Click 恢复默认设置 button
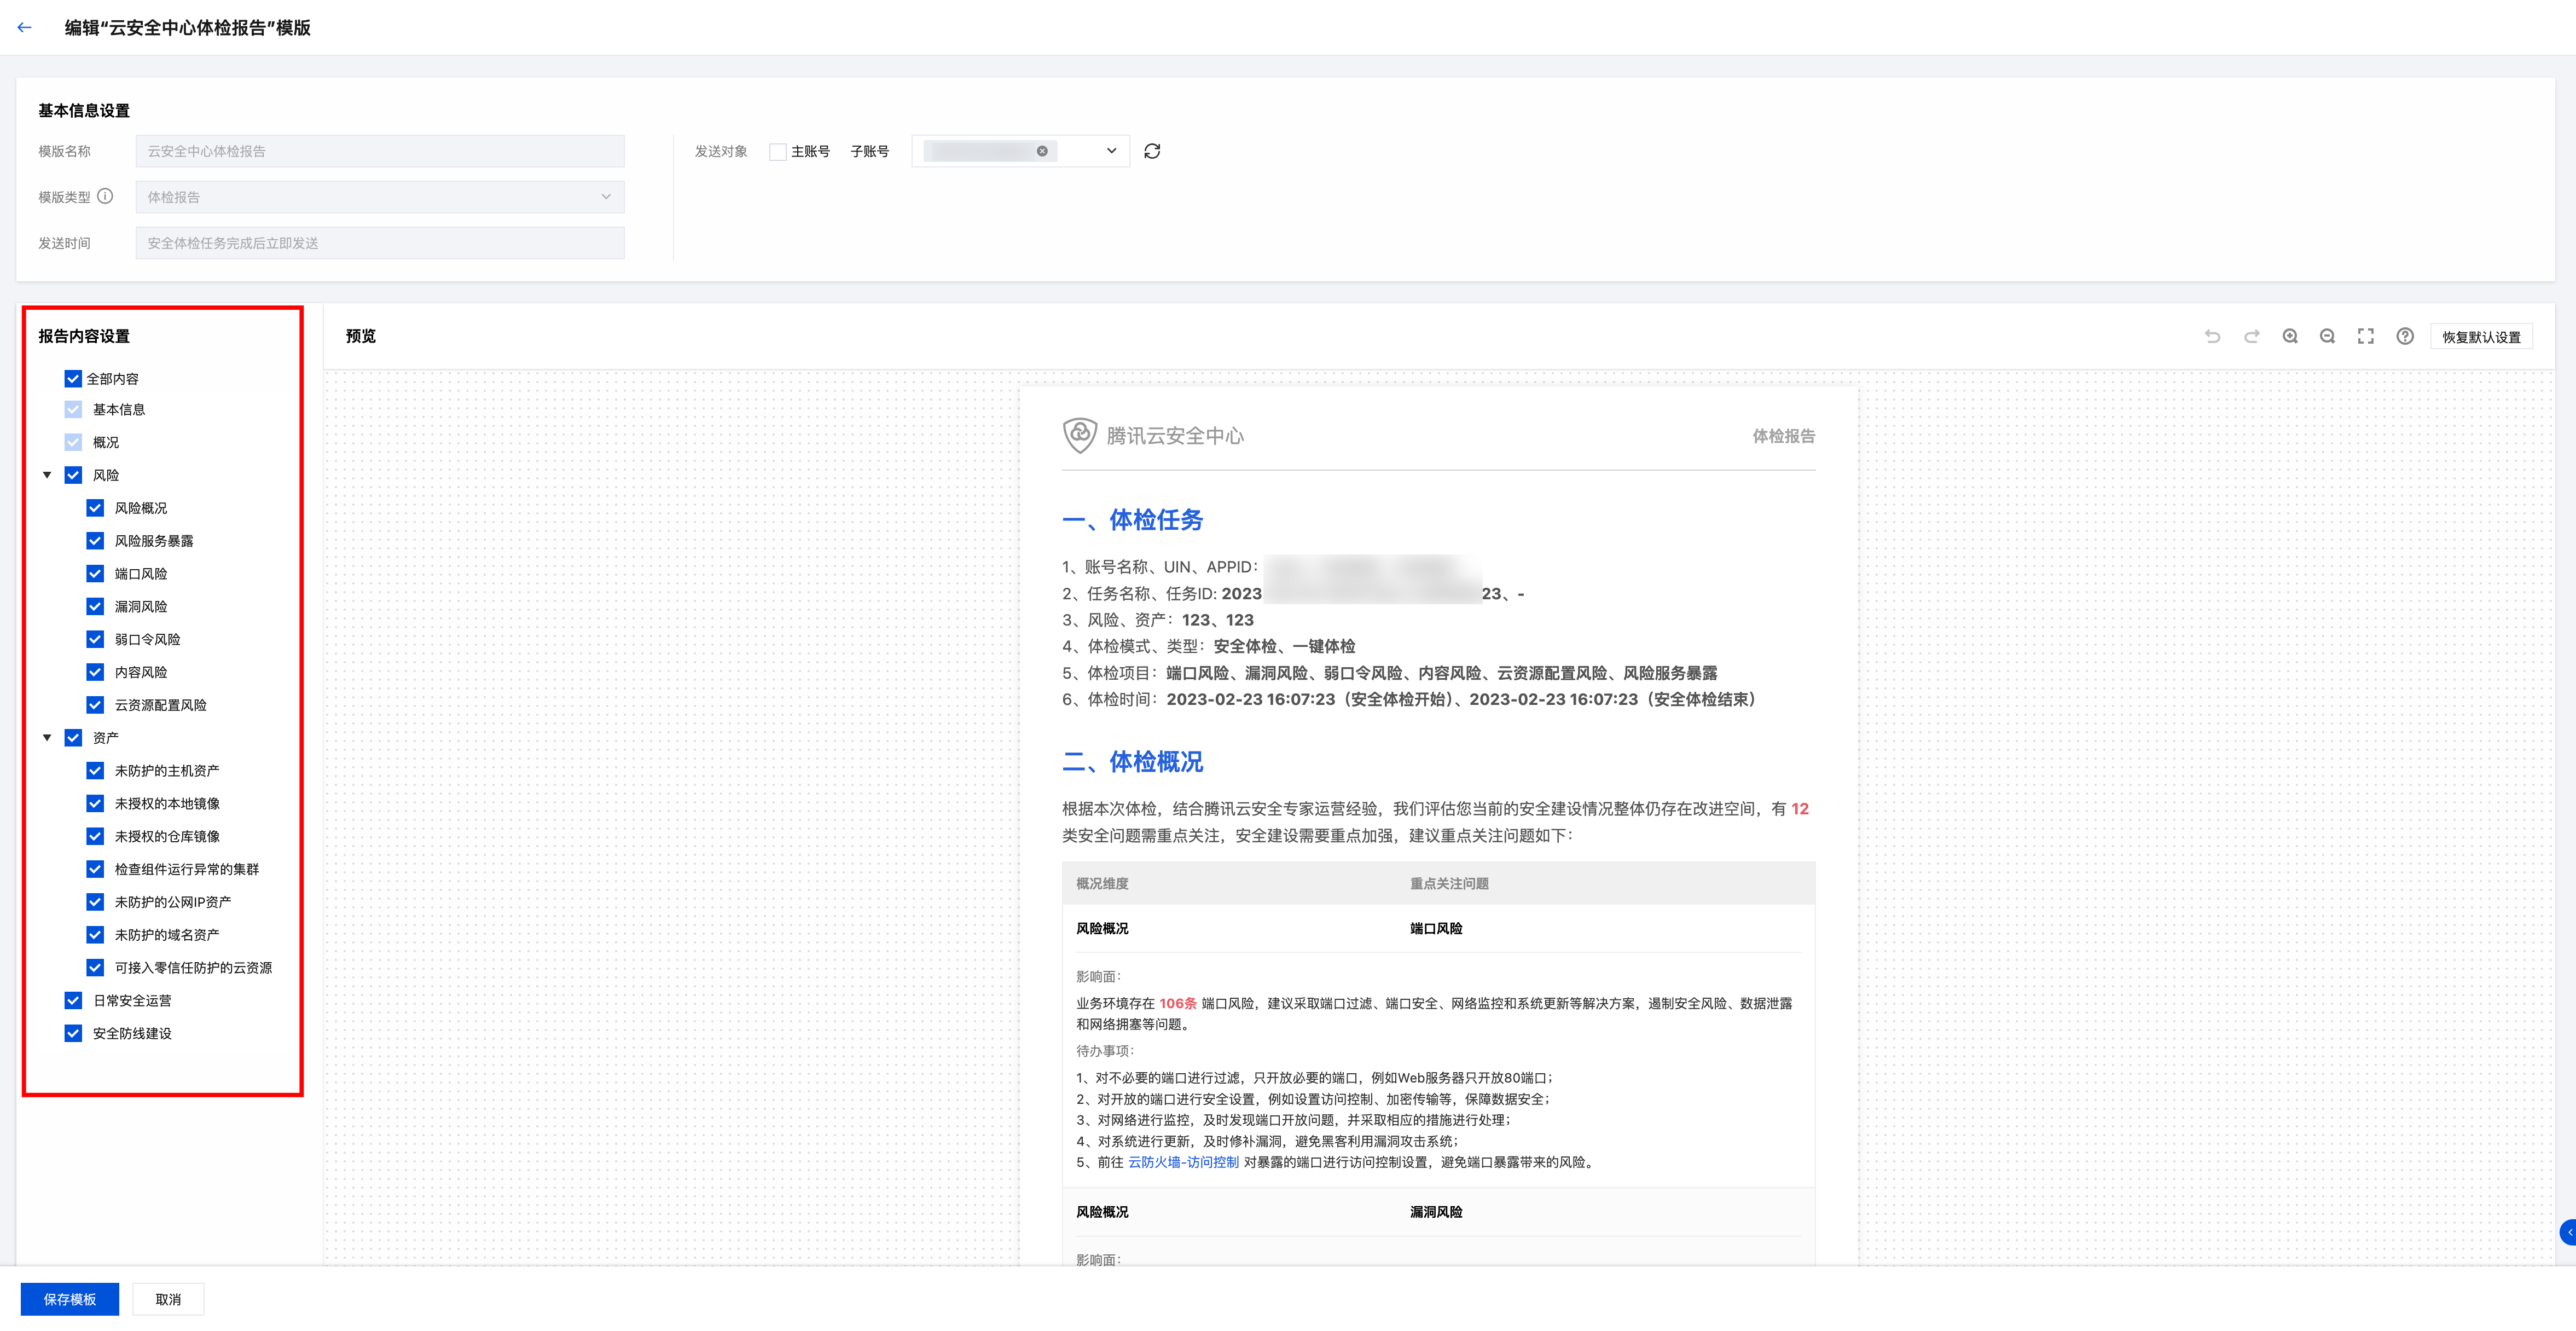Viewport: 2576px width, 1331px height. (x=2481, y=337)
